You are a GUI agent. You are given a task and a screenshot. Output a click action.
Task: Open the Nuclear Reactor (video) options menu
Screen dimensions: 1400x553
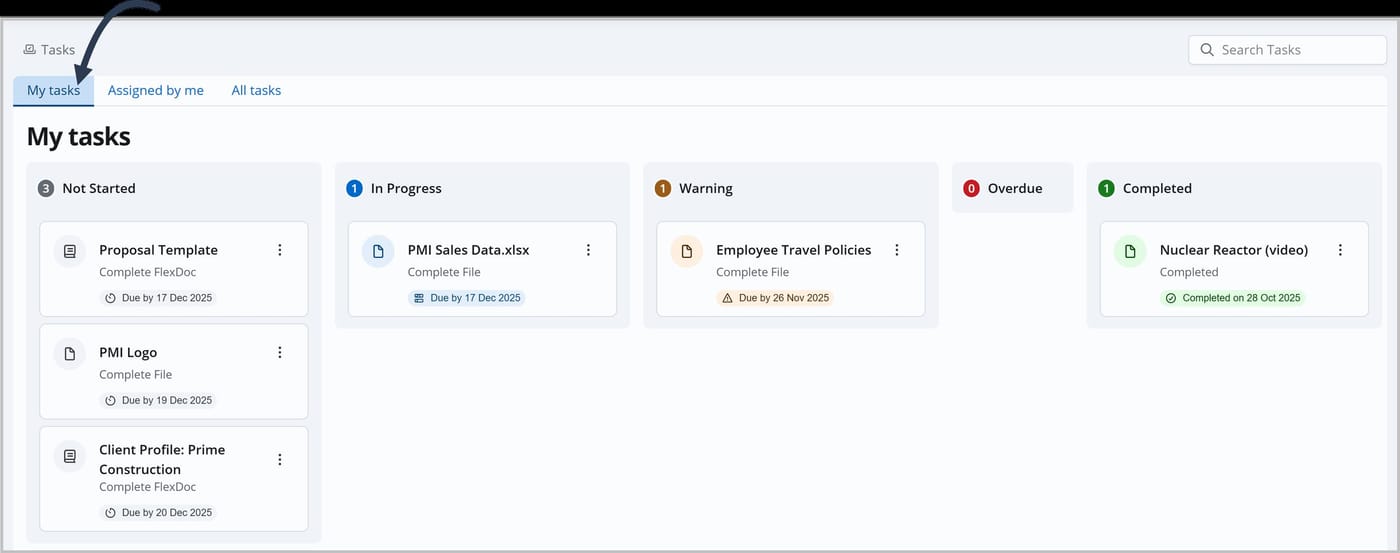1340,250
